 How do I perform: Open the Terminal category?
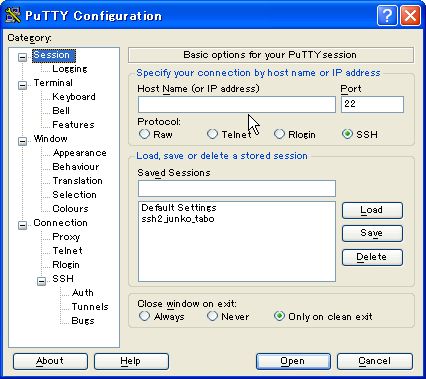tap(53, 83)
